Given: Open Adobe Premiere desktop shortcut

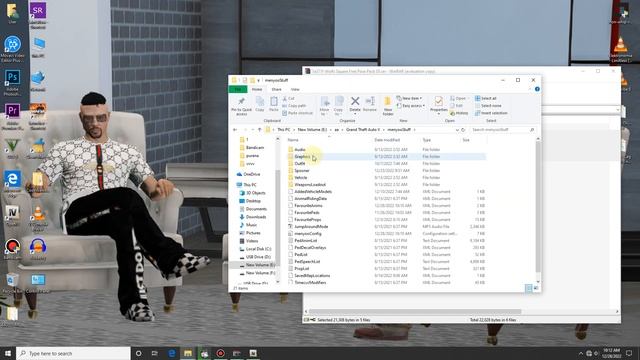Looking at the screenshot, I should [x=12, y=116].
